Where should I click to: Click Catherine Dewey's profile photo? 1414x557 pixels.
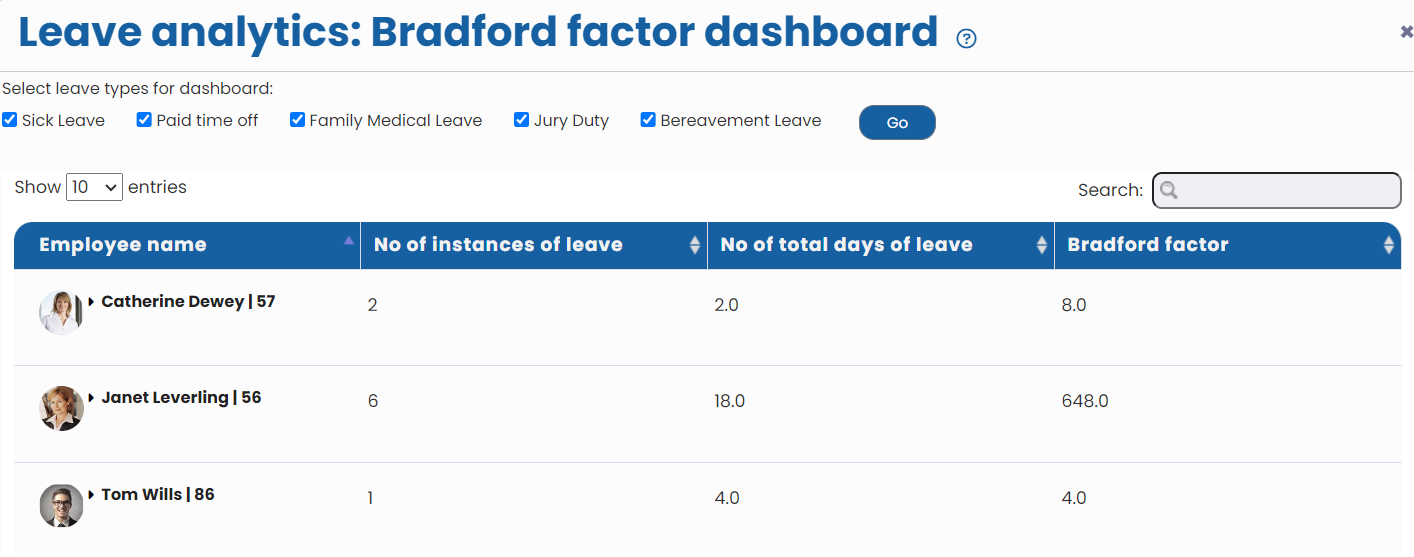point(60,312)
